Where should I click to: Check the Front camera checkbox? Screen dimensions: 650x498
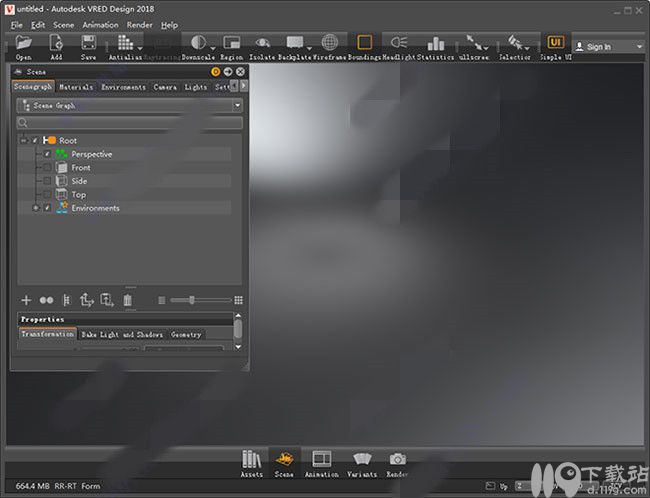[47, 168]
